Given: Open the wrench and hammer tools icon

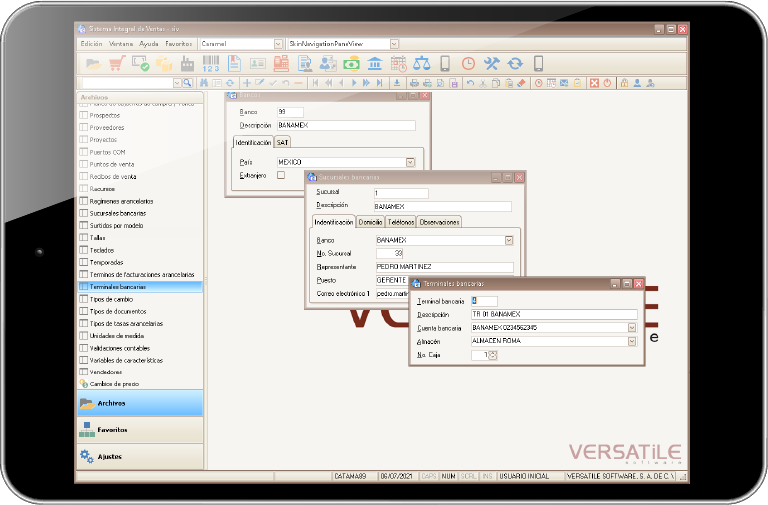Looking at the screenshot, I should click(x=491, y=64).
